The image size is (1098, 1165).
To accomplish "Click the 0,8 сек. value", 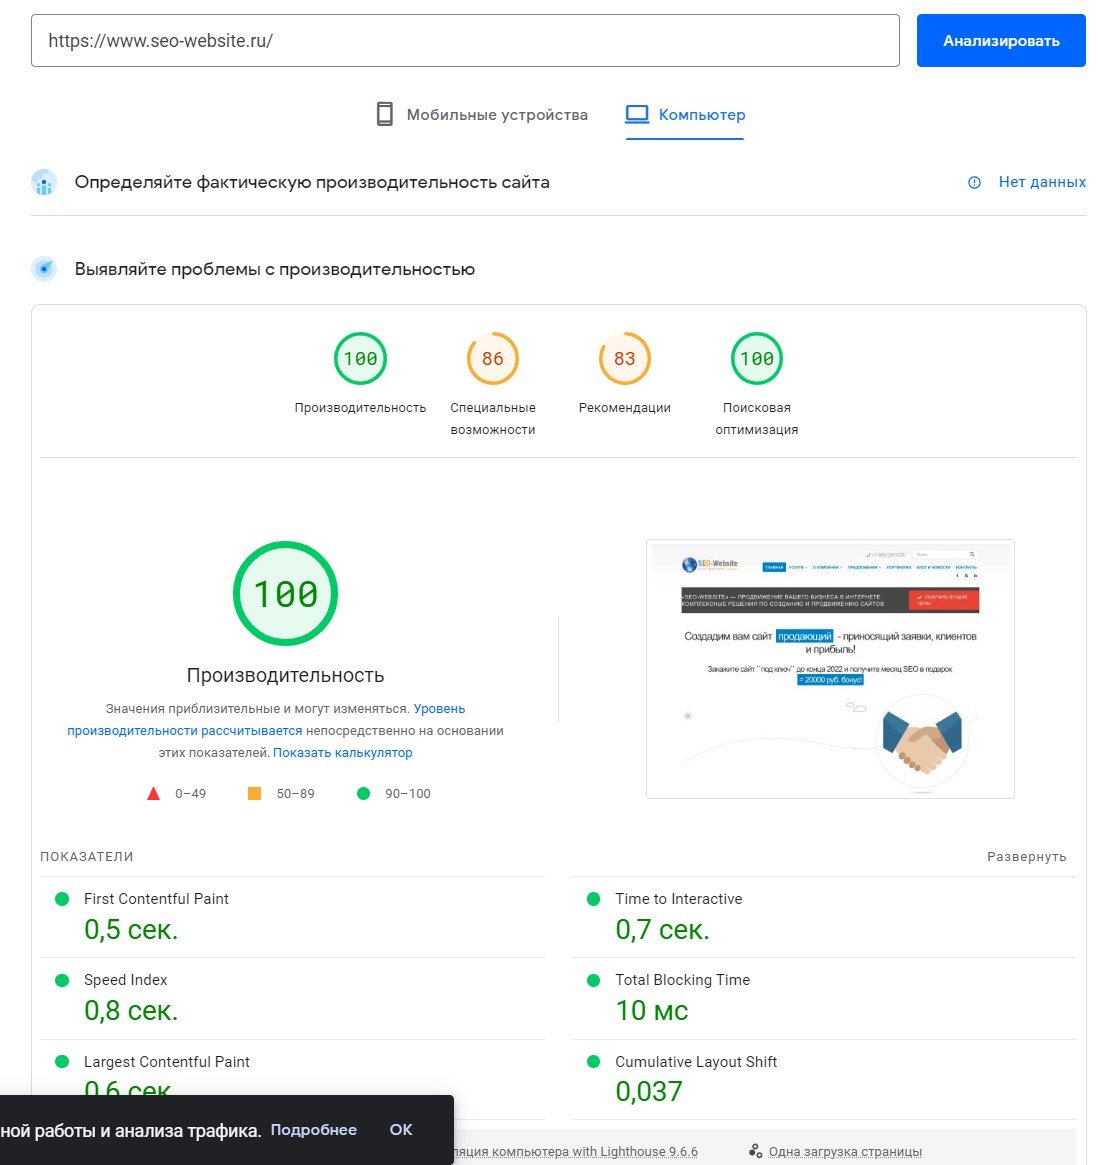I will 131,1010.
